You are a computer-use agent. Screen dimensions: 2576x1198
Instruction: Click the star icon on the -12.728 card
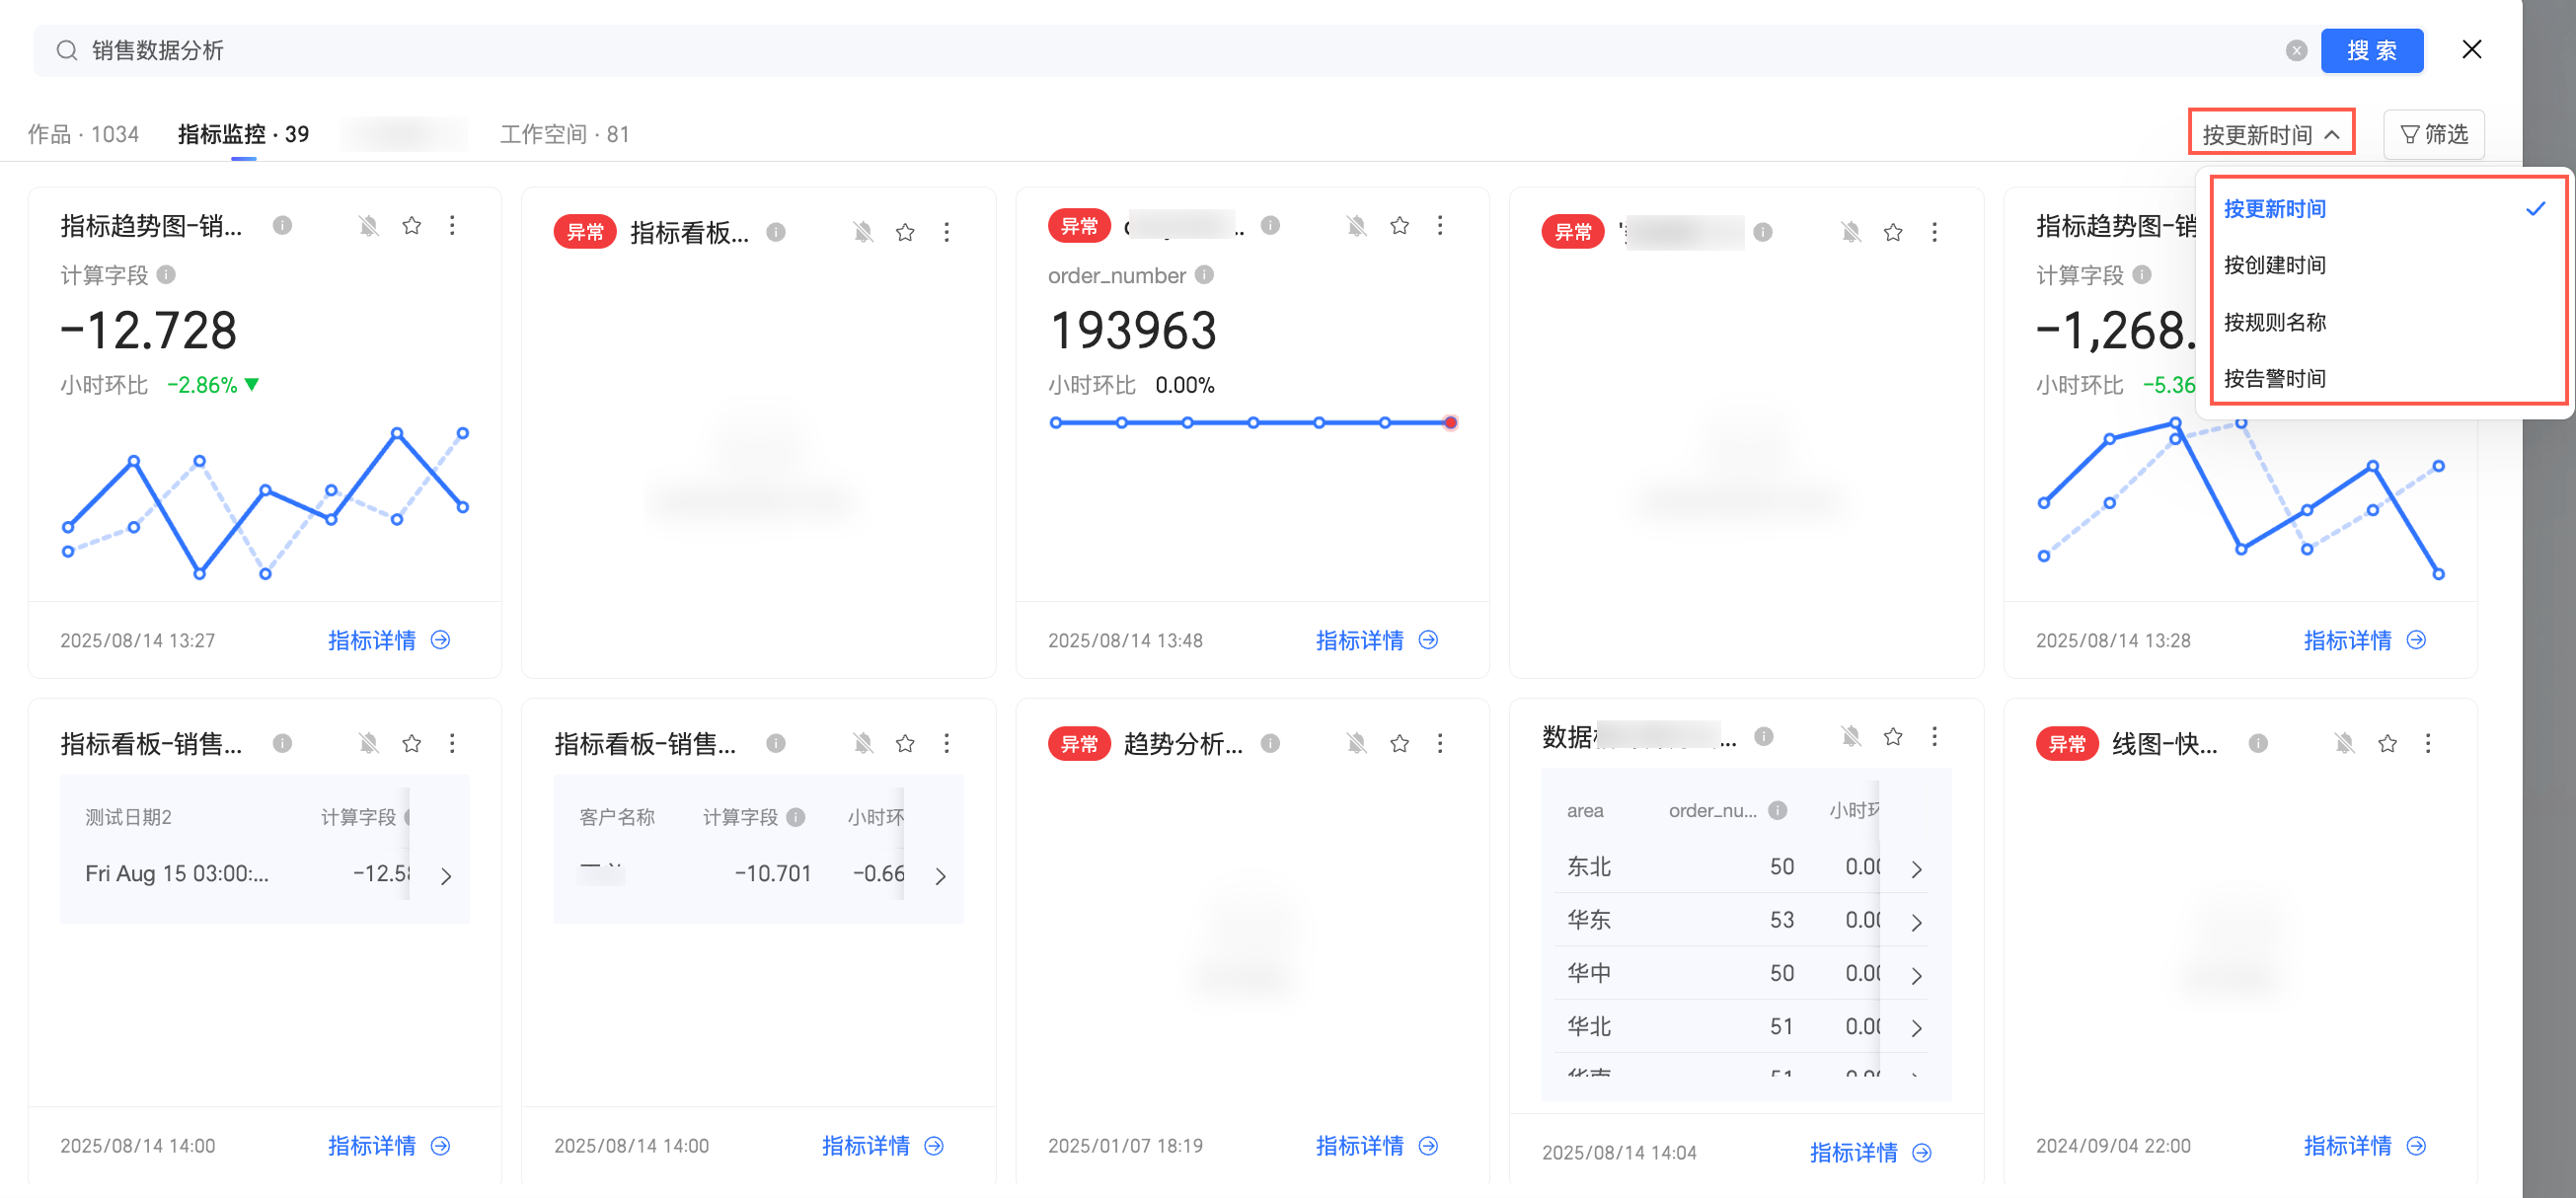pos(411,226)
